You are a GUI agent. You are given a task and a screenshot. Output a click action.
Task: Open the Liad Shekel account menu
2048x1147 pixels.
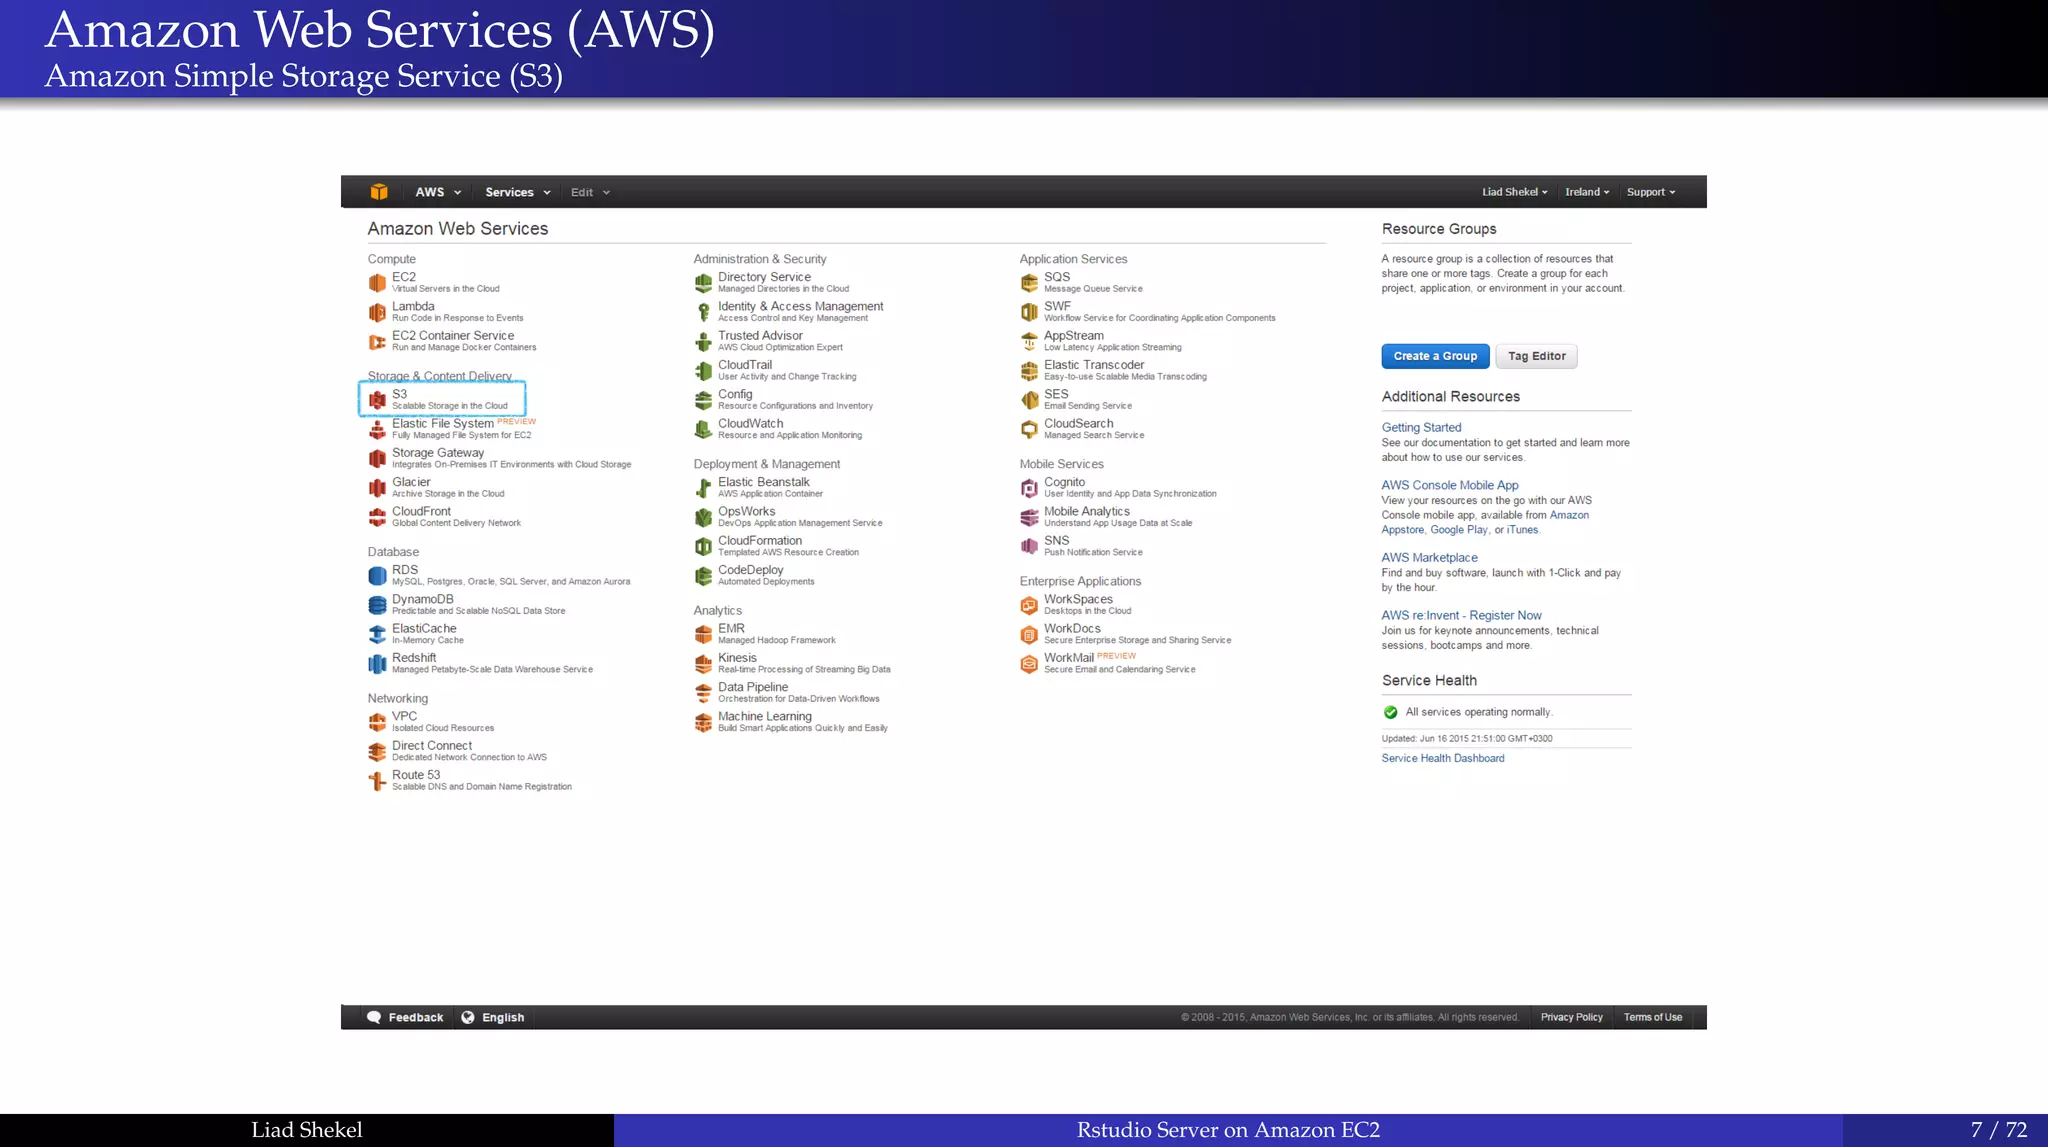click(x=1514, y=192)
